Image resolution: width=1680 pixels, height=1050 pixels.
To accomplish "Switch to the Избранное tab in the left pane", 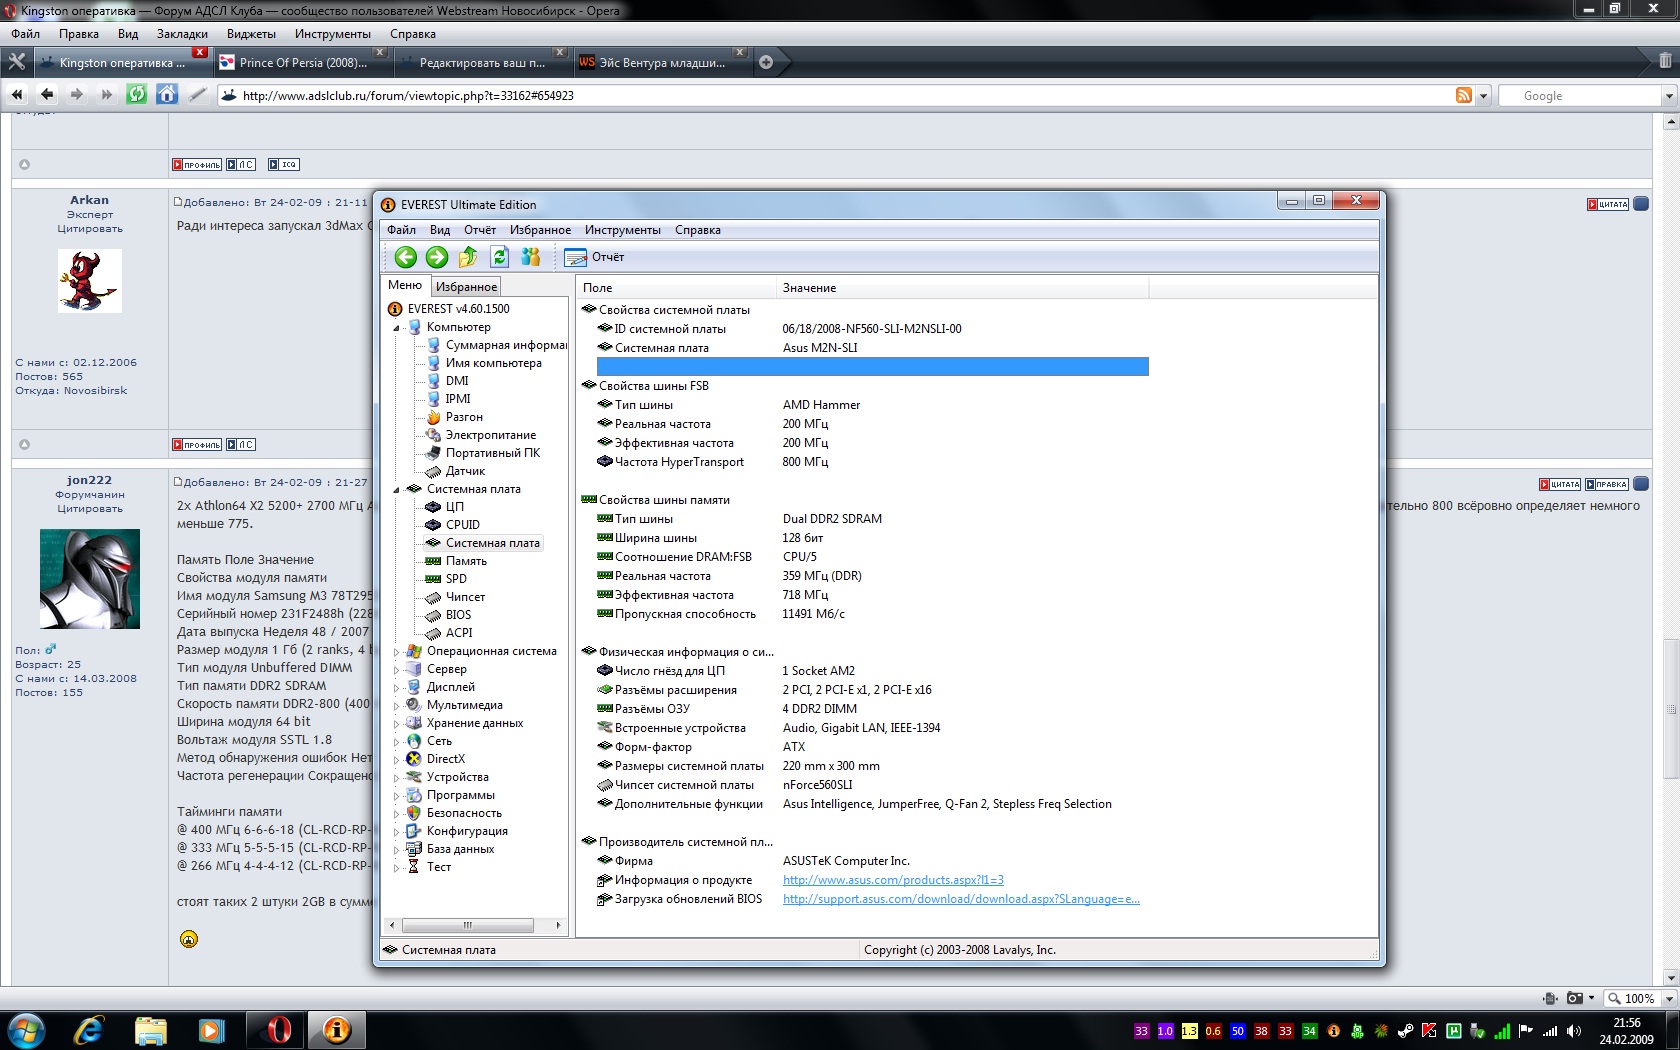I will click(x=466, y=287).
